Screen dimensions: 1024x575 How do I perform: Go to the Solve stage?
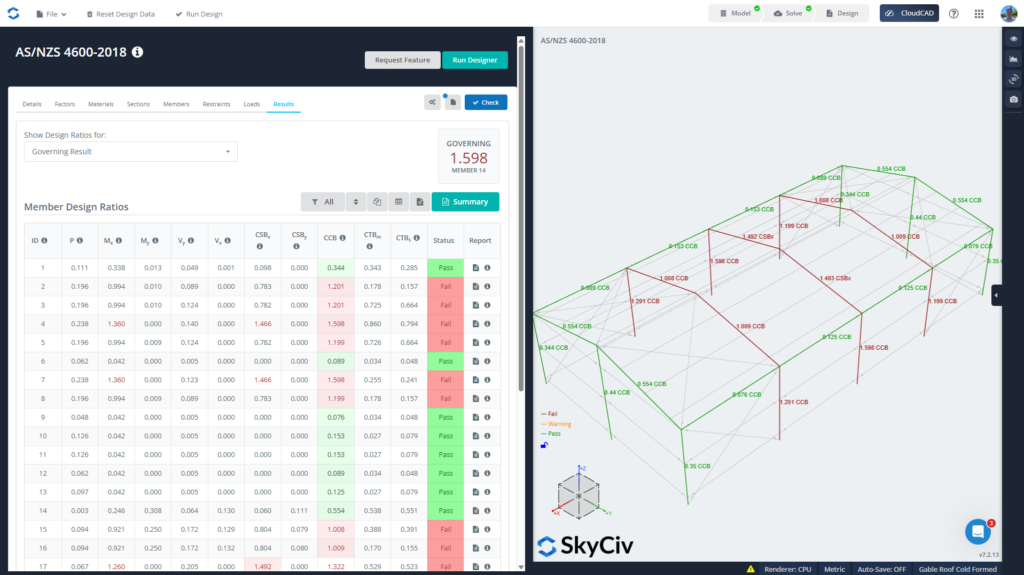pos(788,13)
